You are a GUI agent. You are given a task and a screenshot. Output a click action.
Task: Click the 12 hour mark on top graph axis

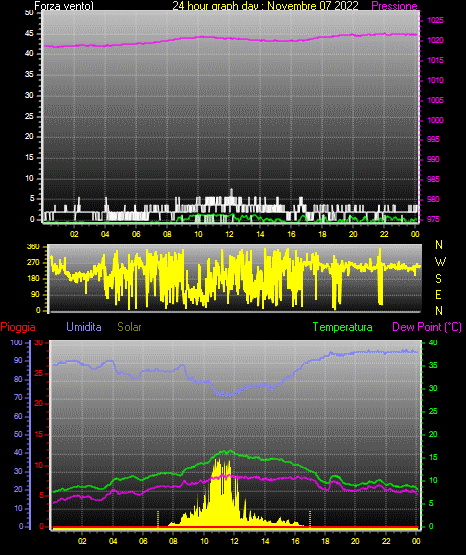click(x=229, y=234)
